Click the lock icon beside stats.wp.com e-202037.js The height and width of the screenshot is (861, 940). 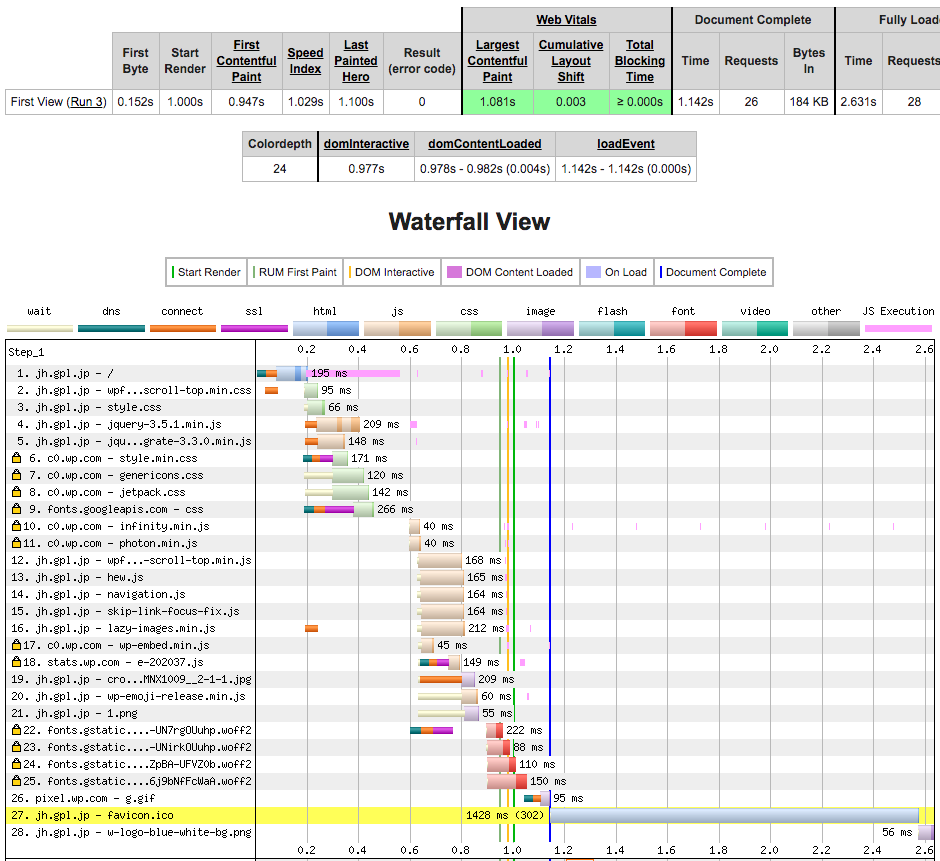tap(16, 663)
